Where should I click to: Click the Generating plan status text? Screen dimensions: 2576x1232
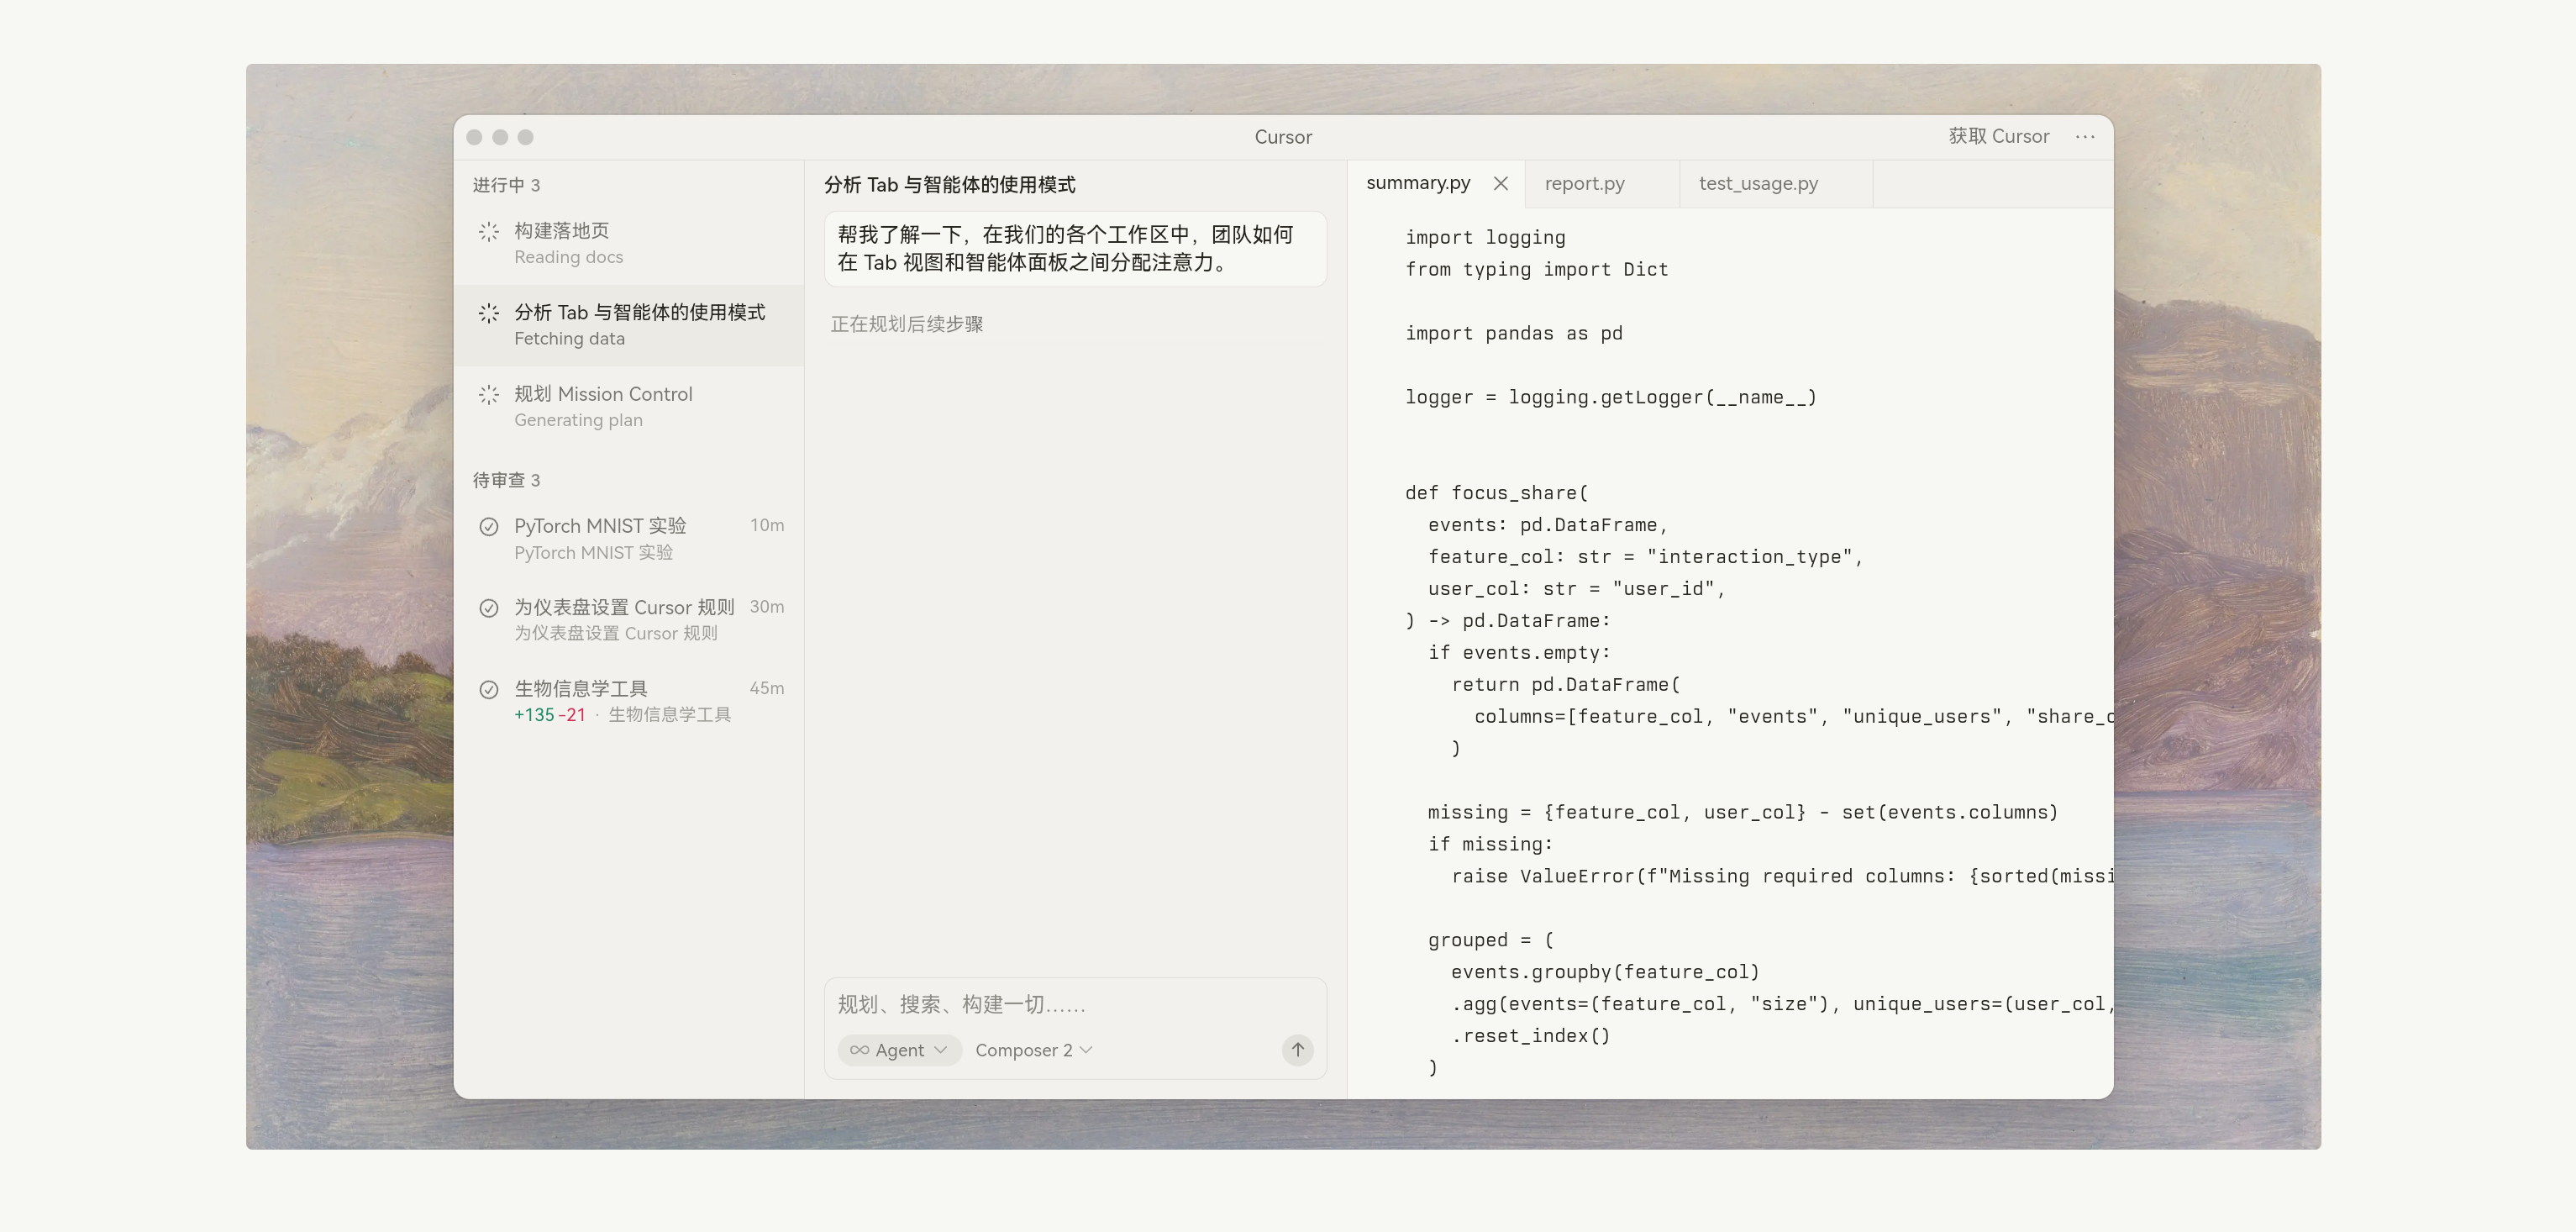578,421
